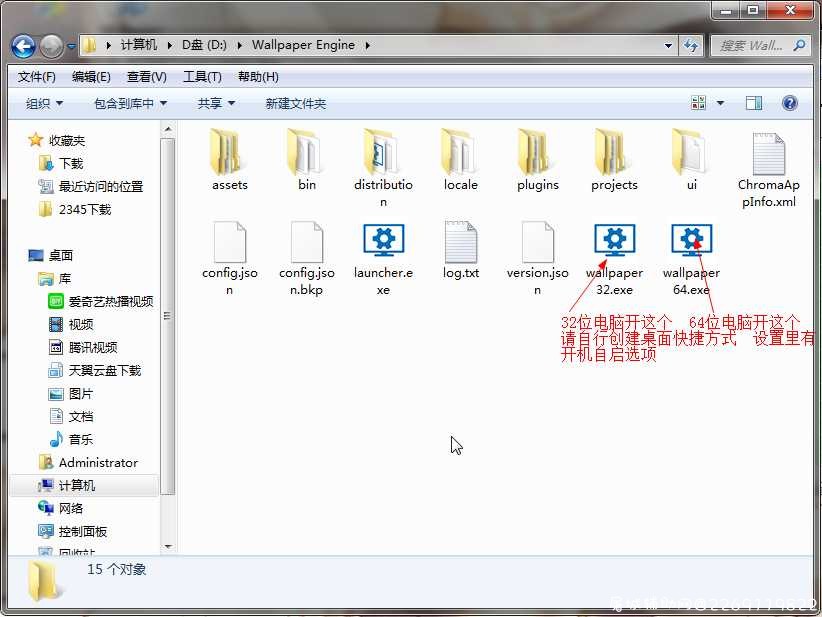
Task: Select 2345下载 in navigation pane
Action: coord(75,210)
